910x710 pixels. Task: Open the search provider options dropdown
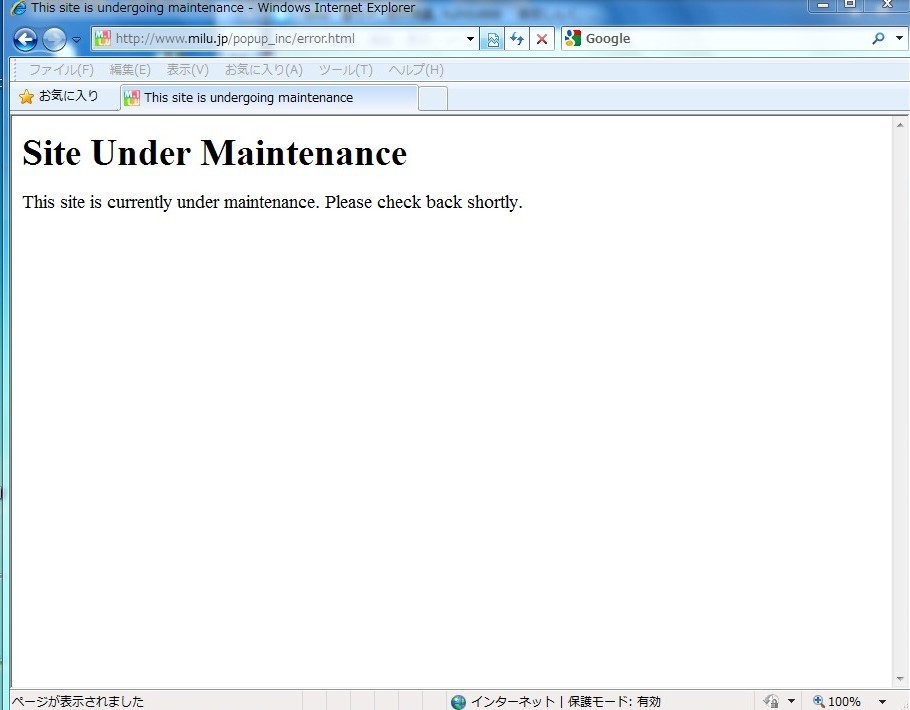(x=899, y=39)
